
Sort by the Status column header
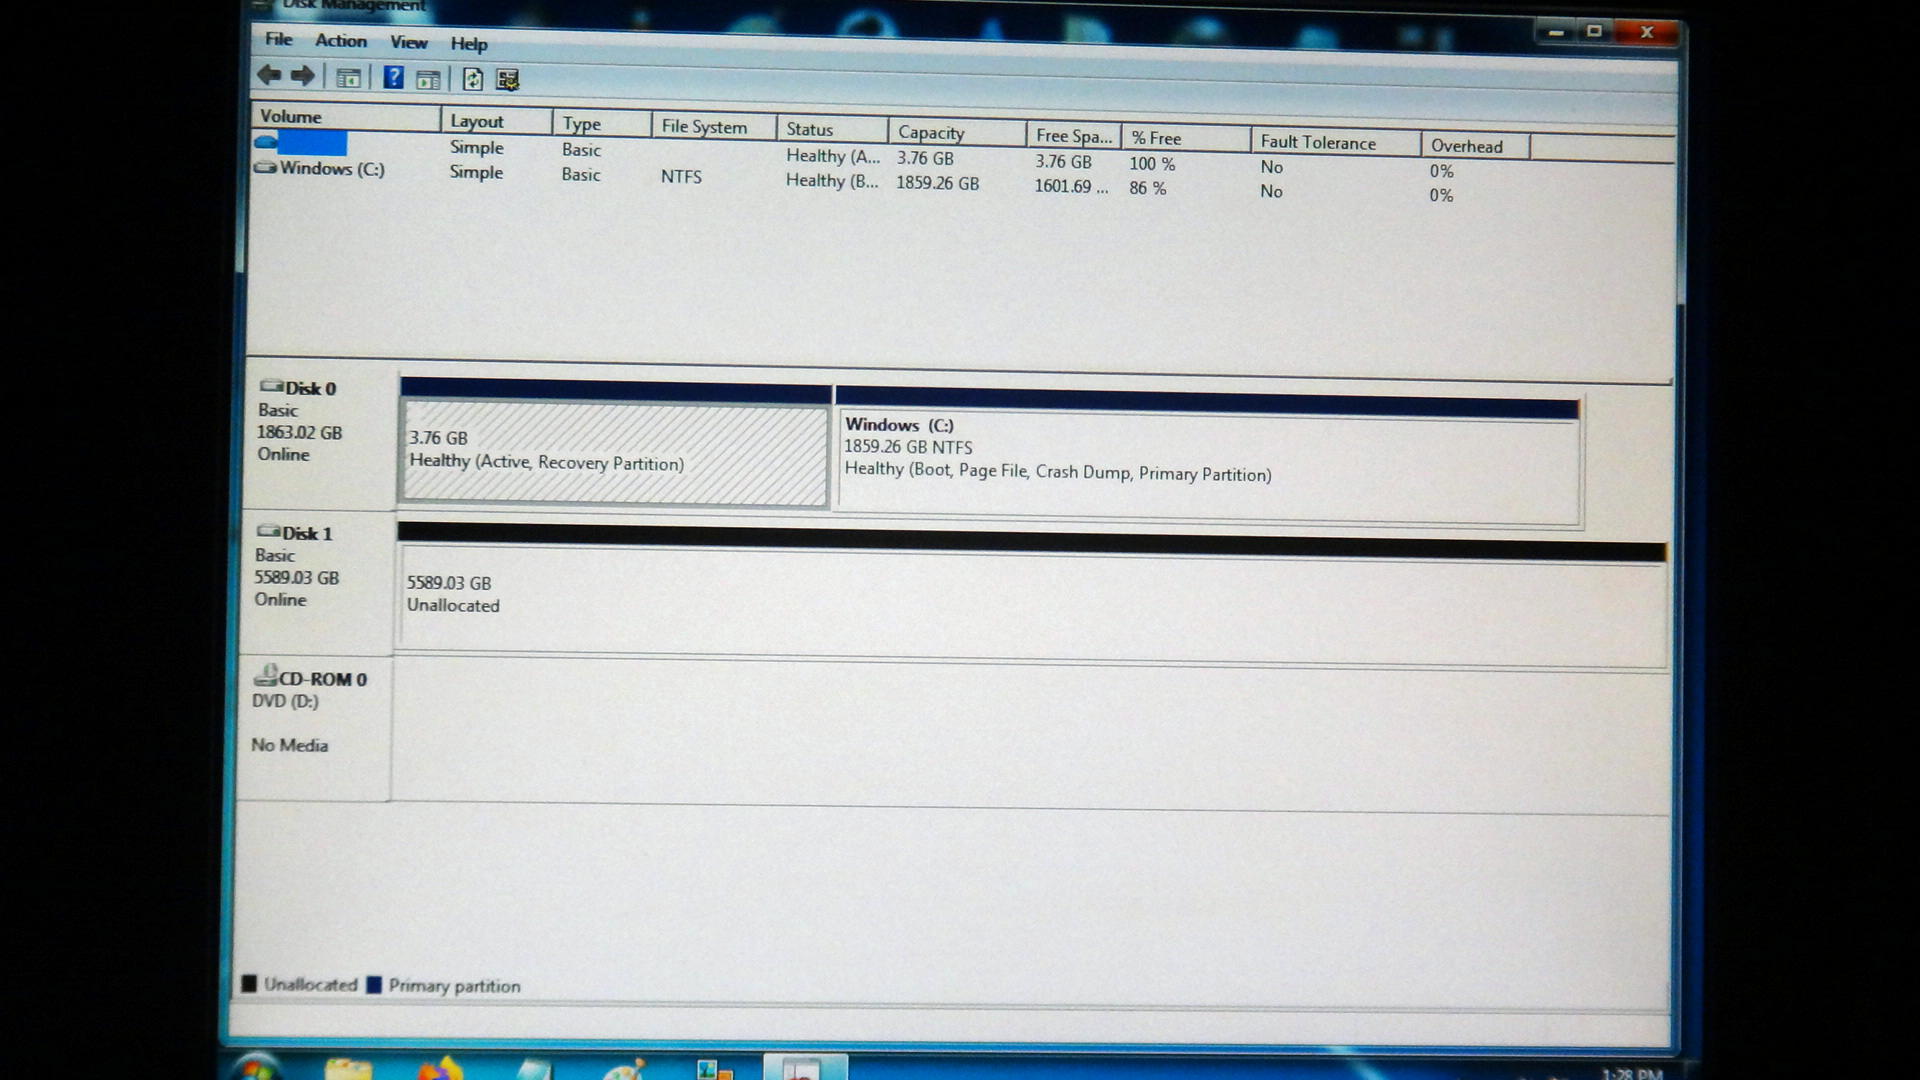point(832,130)
